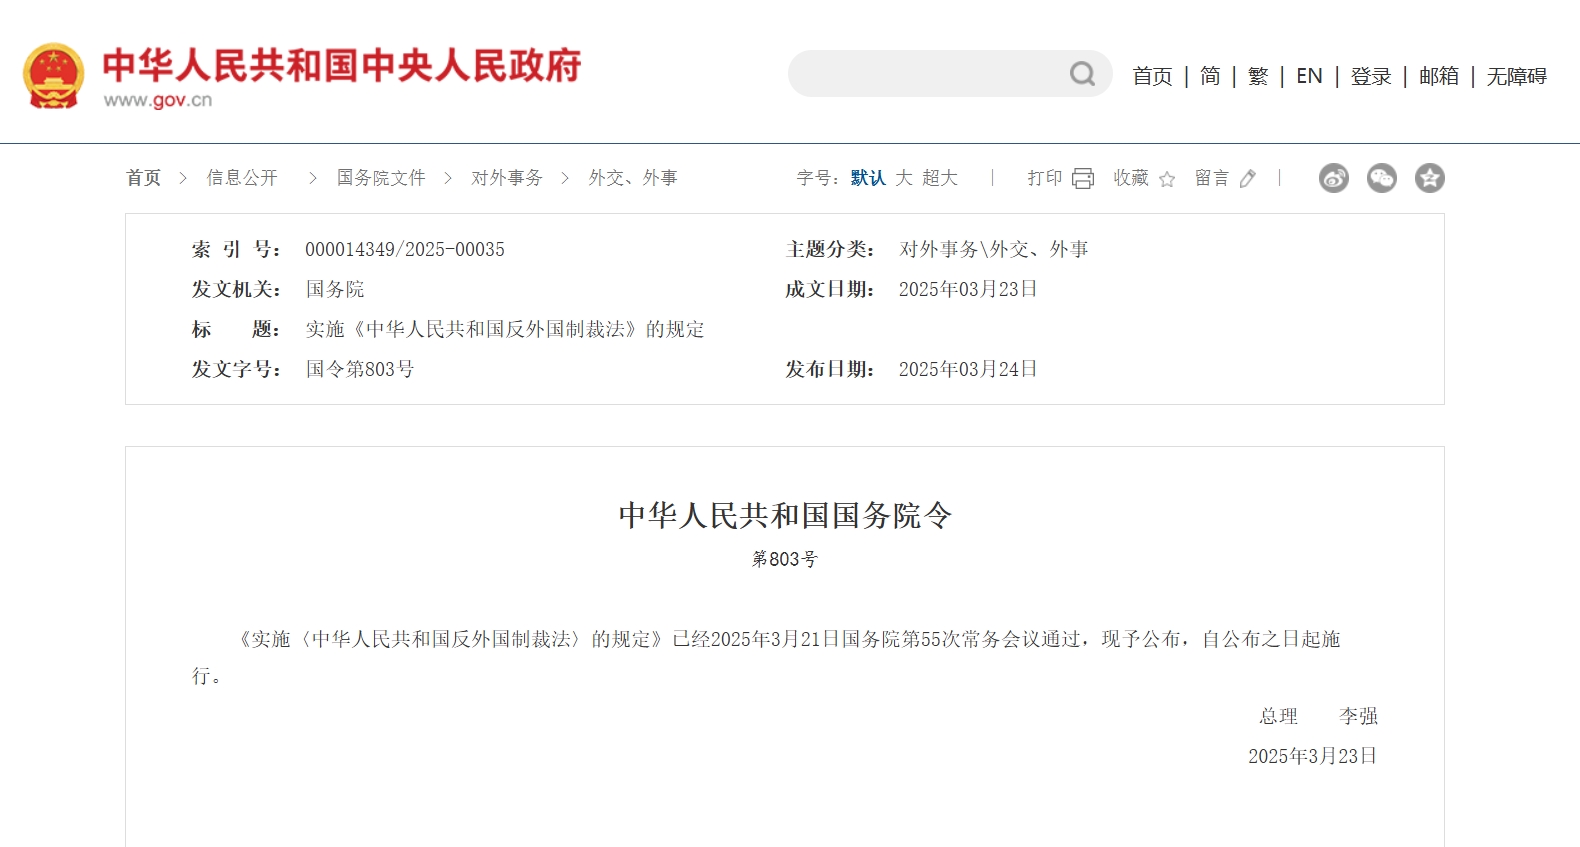Image resolution: width=1580 pixels, height=847 pixels.
Task: Open 对外事务 breadcrumb link
Action: point(507,178)
